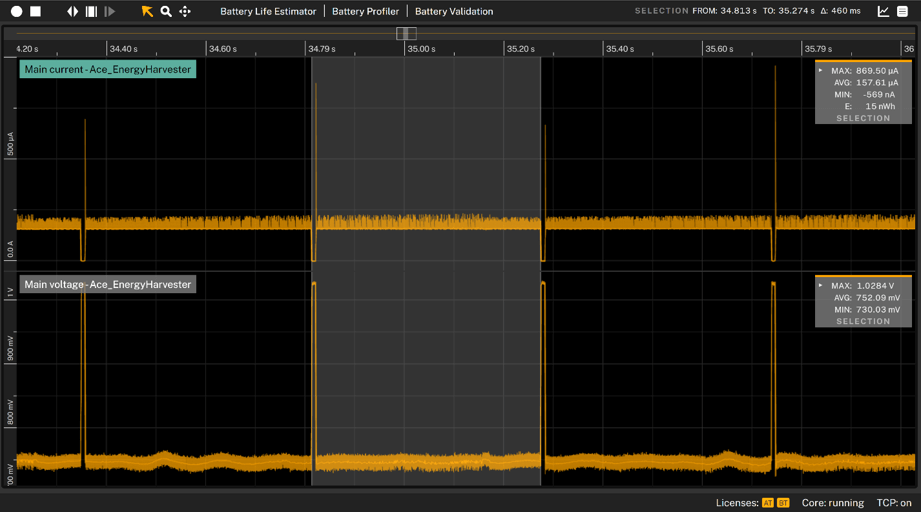Click the MIN: -569 nA current value

[865, 95]
